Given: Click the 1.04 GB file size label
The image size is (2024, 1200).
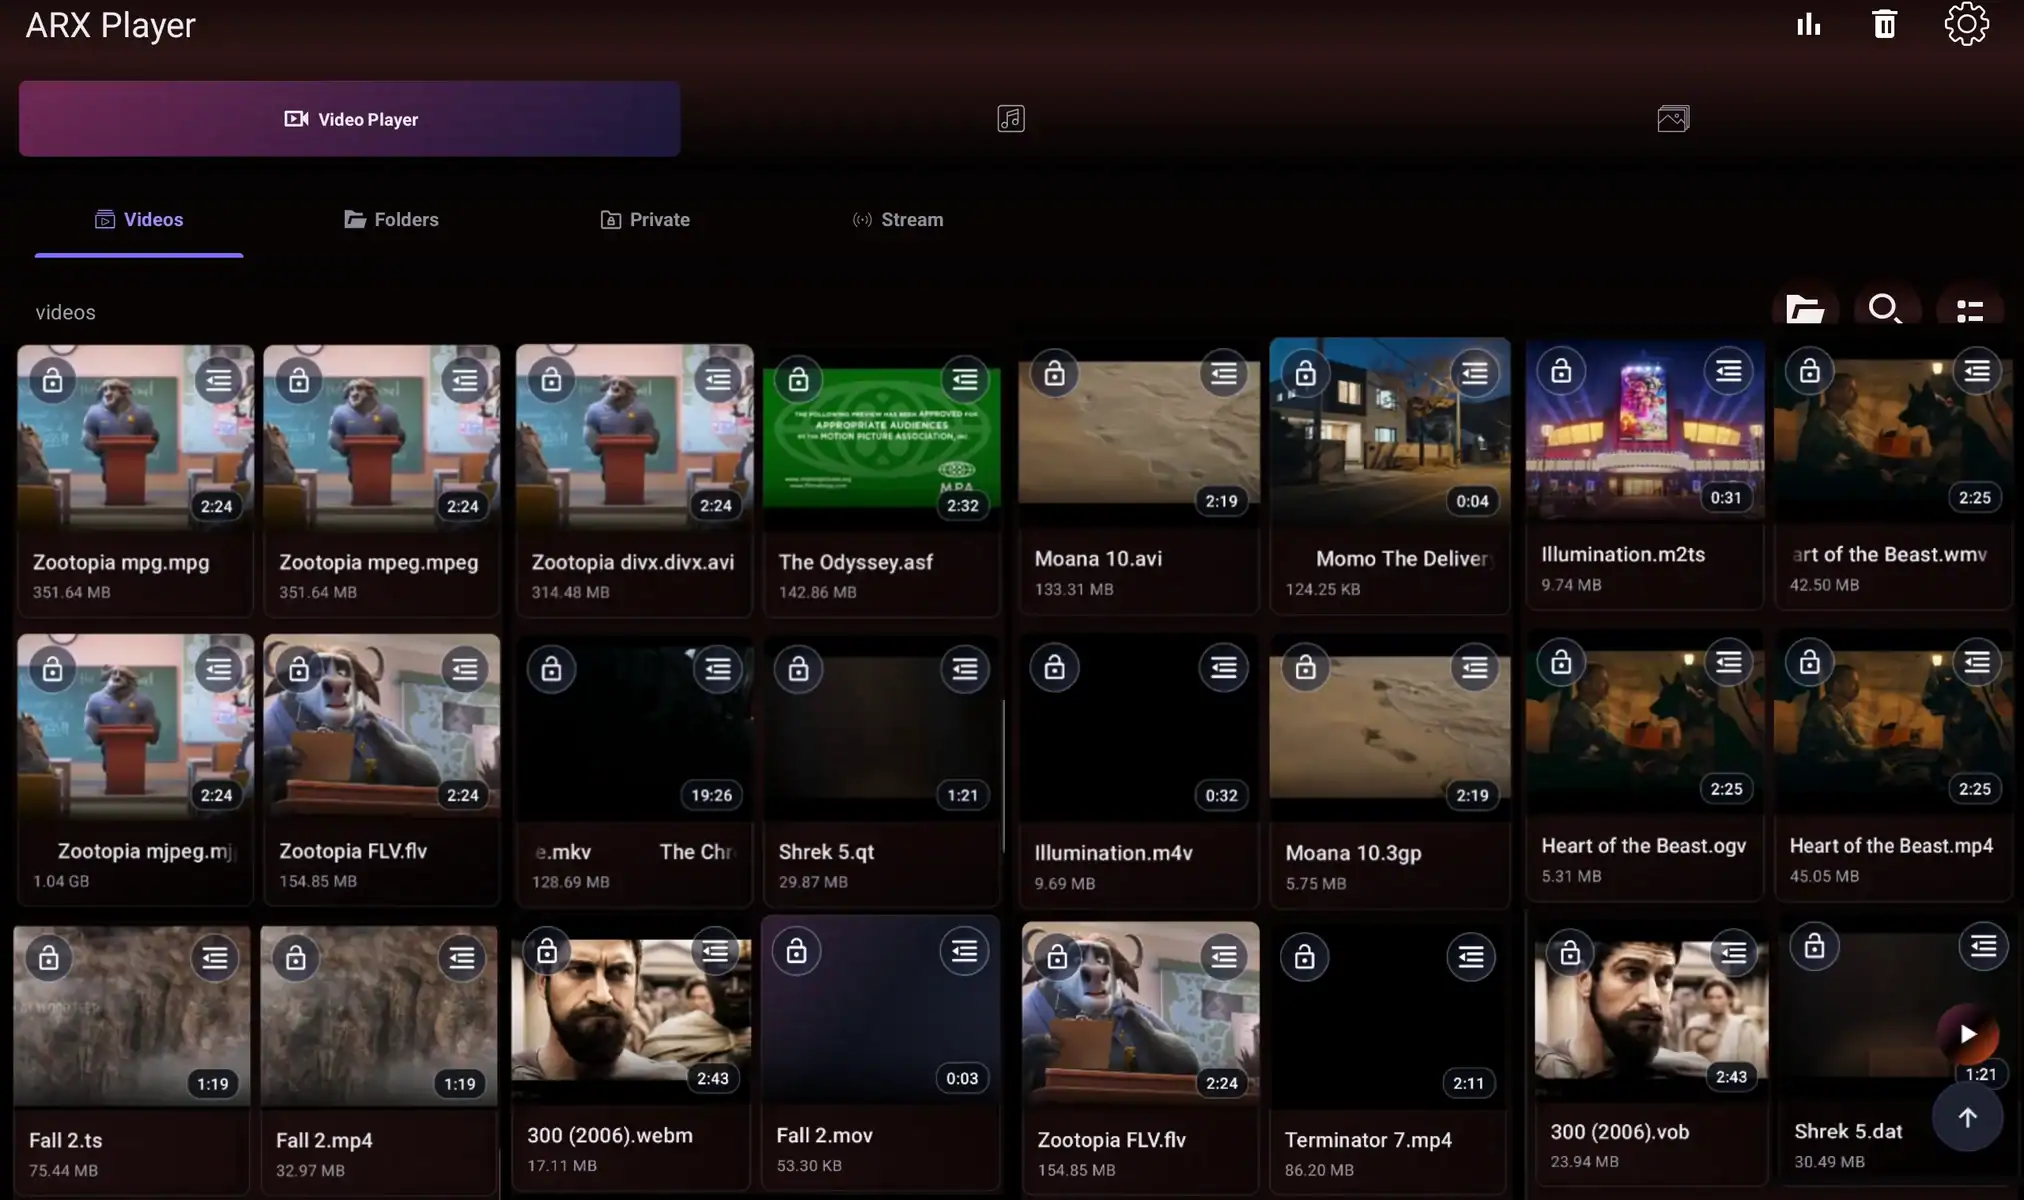Looking at the screenshot, I should pos(61,881).
